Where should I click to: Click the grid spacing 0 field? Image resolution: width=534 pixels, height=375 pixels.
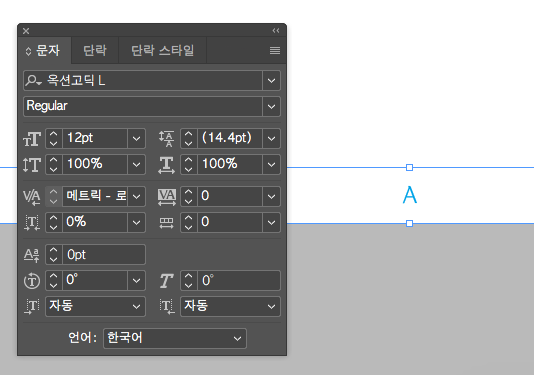[x=230, y=222]
